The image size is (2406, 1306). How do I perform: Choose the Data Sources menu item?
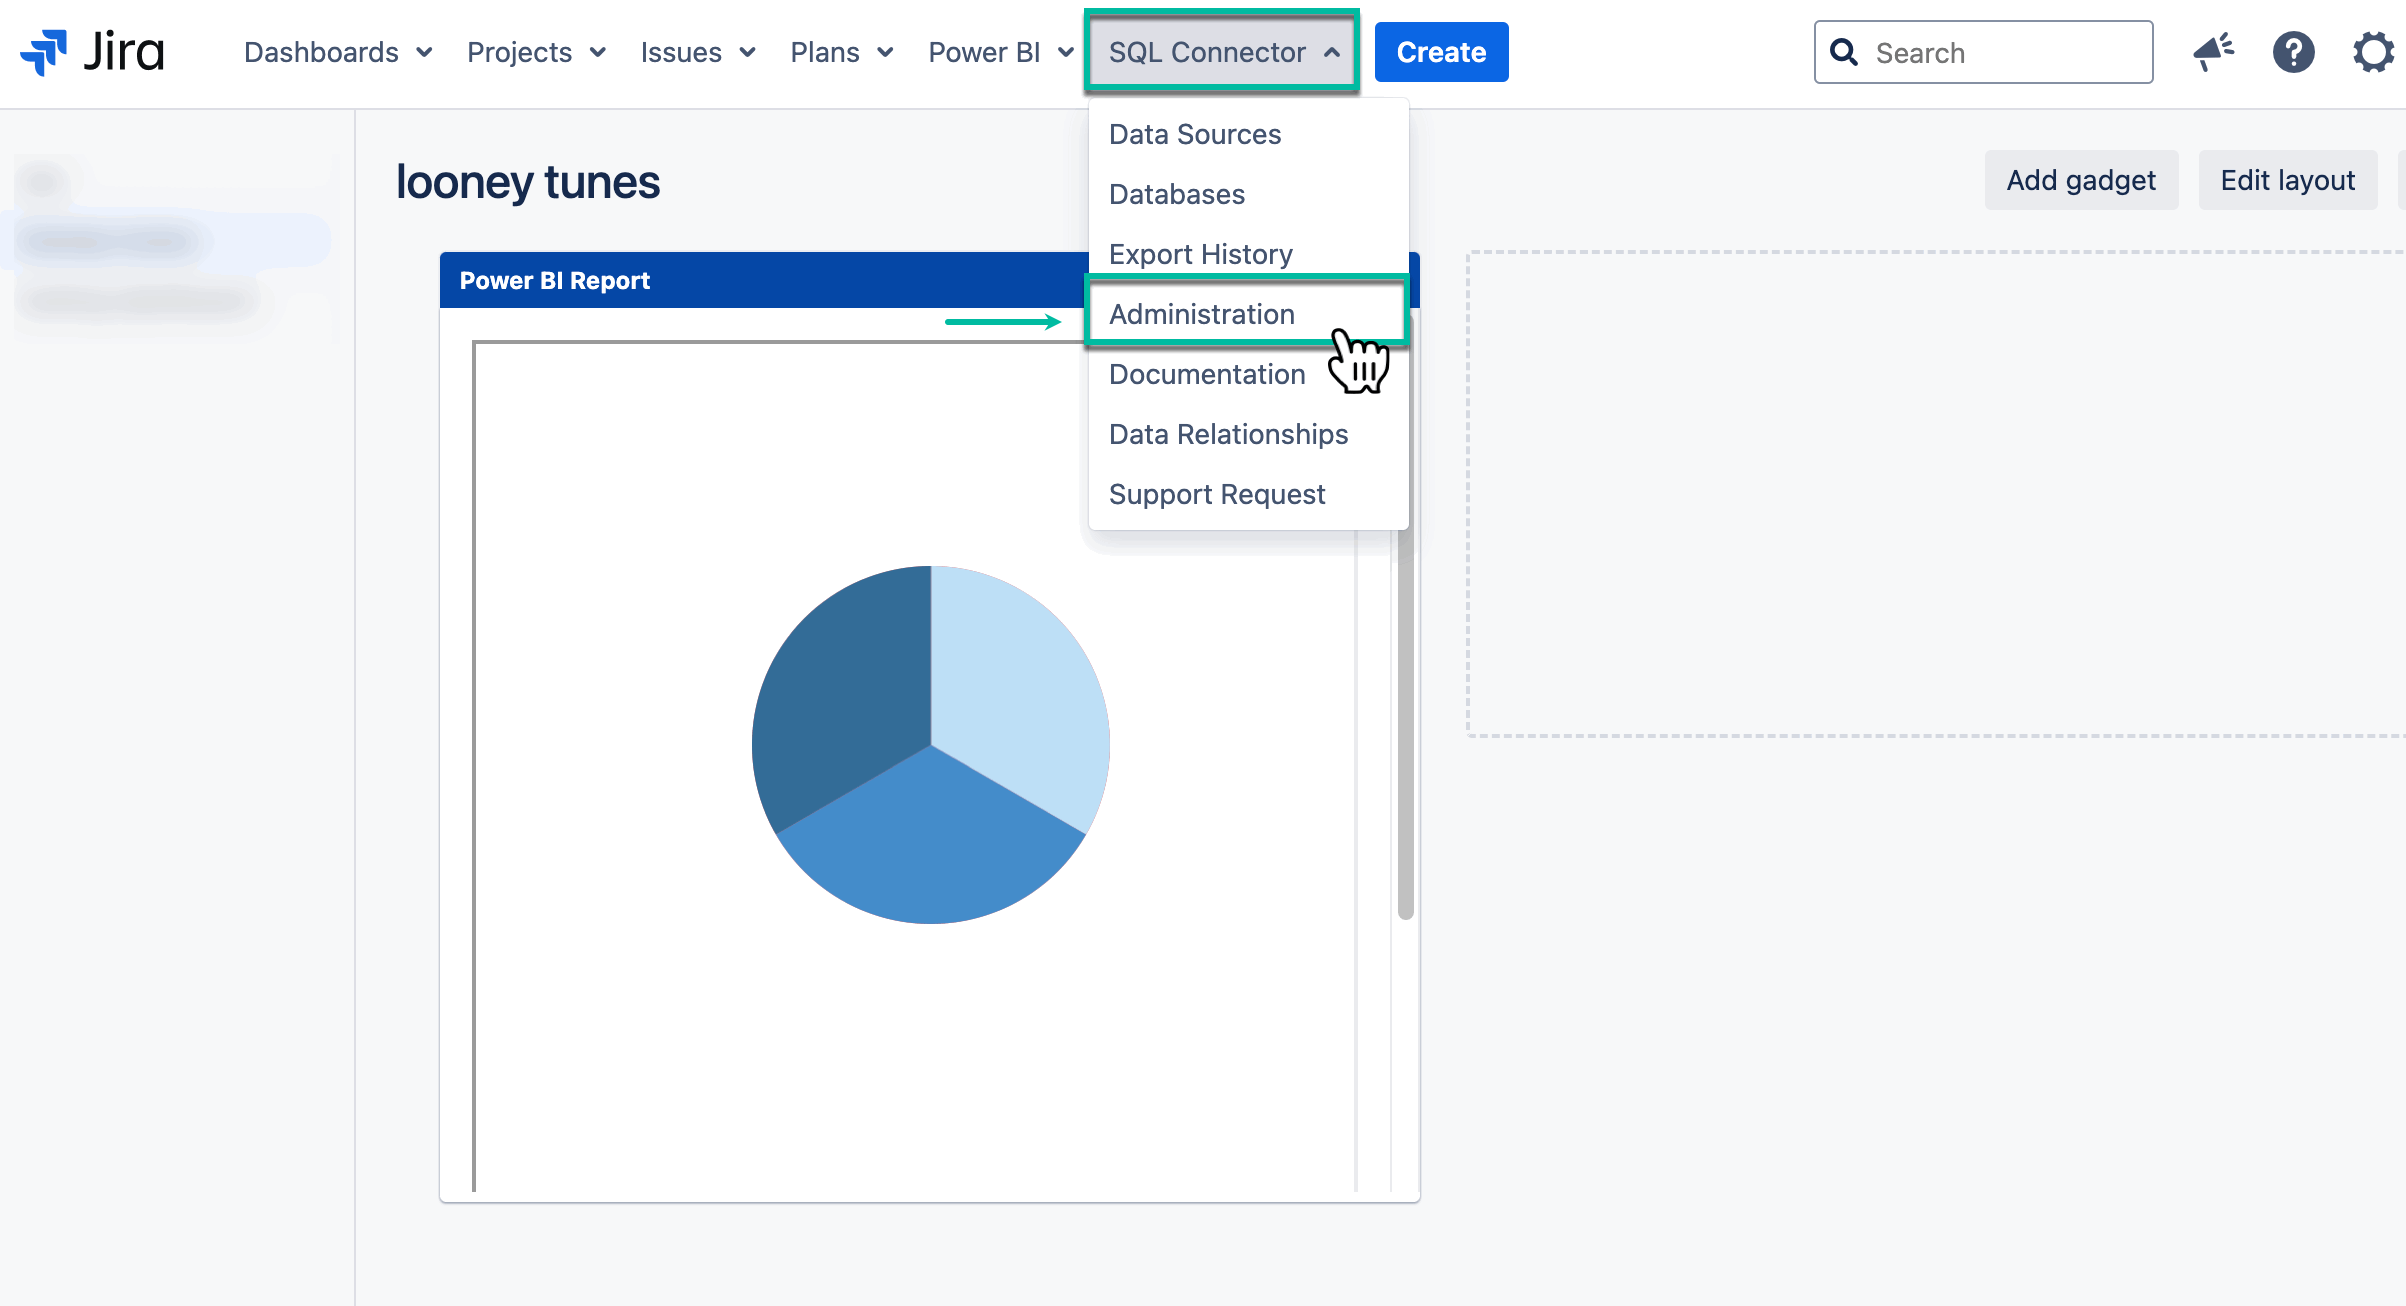coord(1195,134)
